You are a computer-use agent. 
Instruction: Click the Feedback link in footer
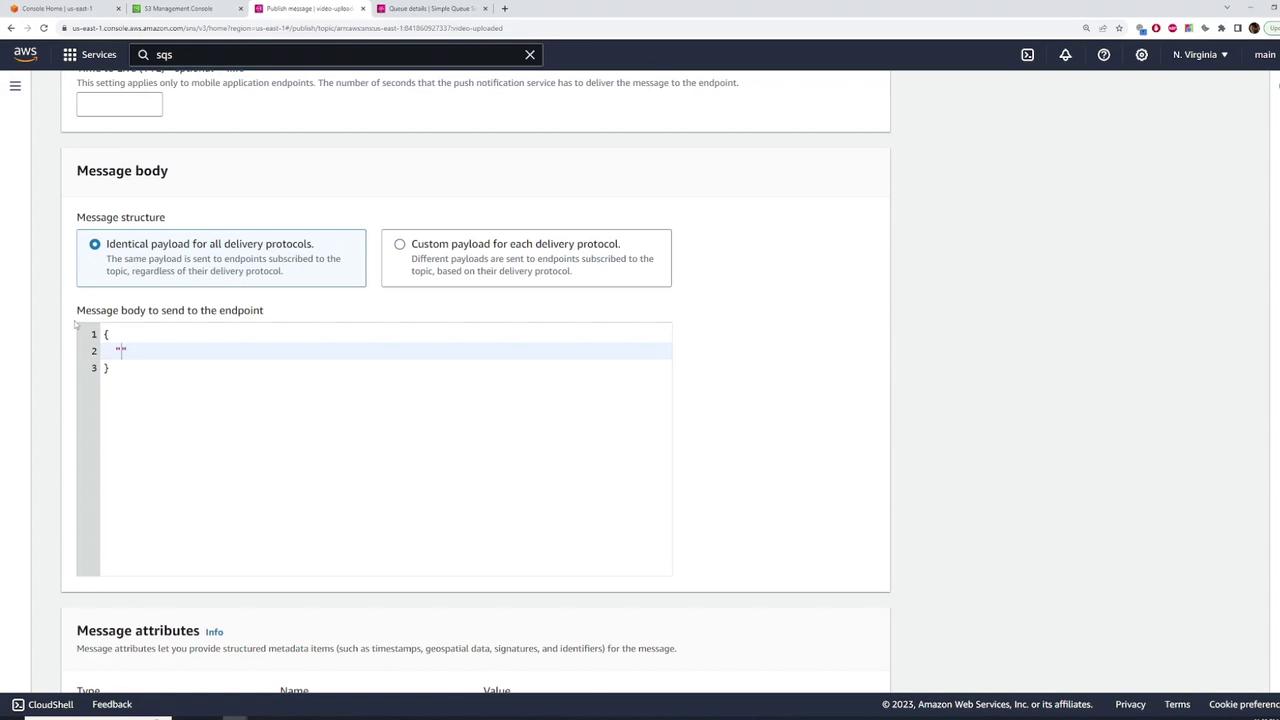[112, 705]
